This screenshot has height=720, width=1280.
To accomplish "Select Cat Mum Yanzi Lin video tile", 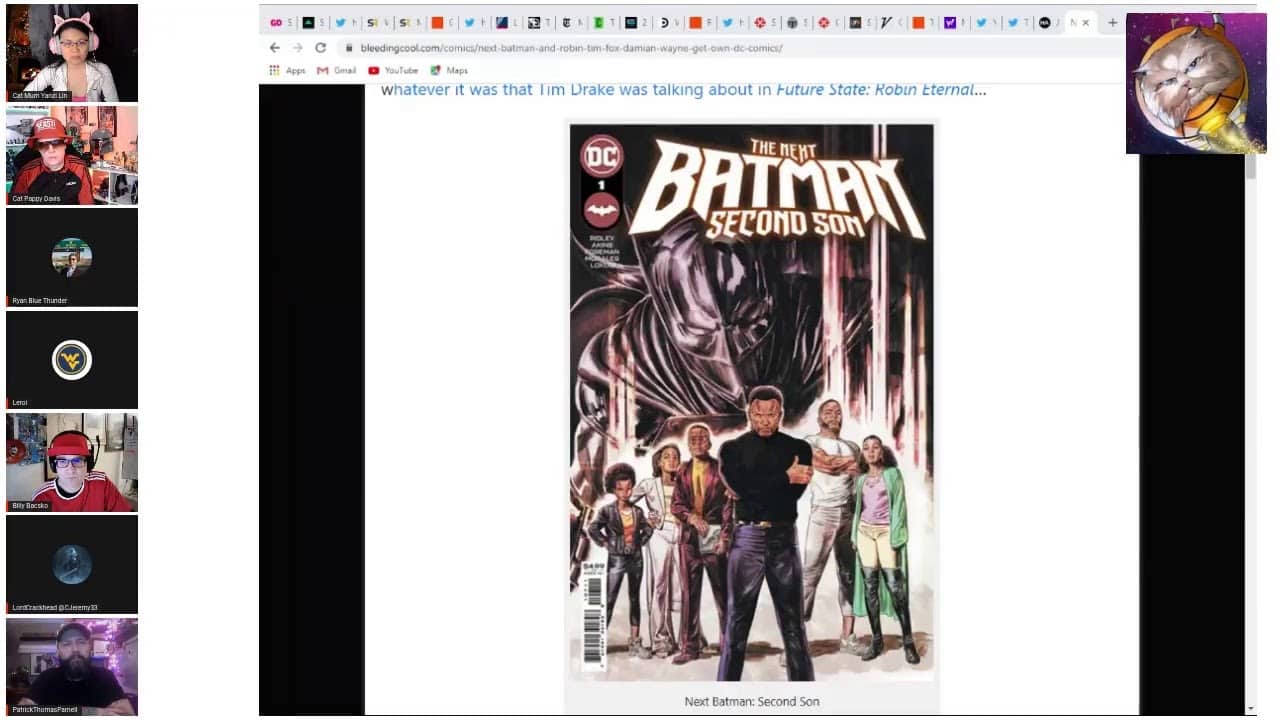I will pos(72,52).
